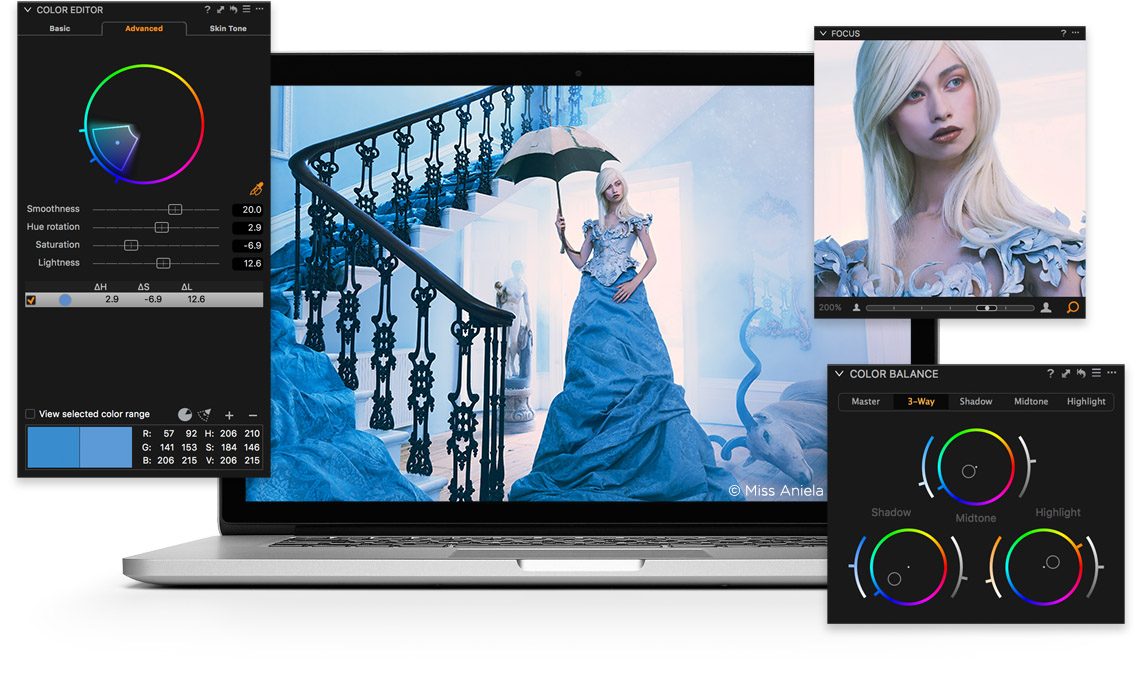Collapse the Color Editor panel chevron
The width and height of the screenshot is (1140, 697).
pyautogui.click(x=28, y=10)
